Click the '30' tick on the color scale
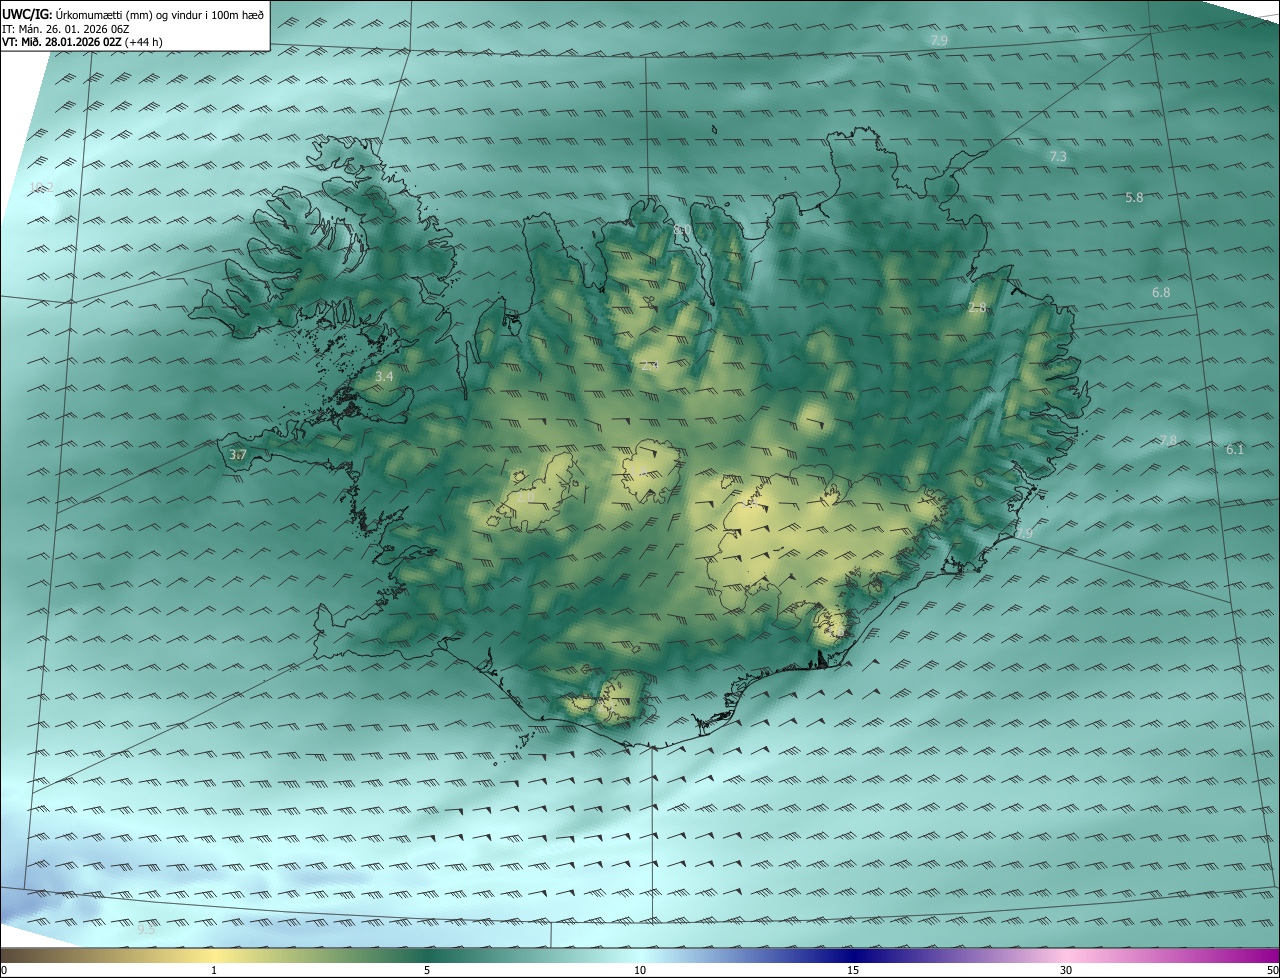The height and width of the screenshot is (978, 1280). 1066,970
